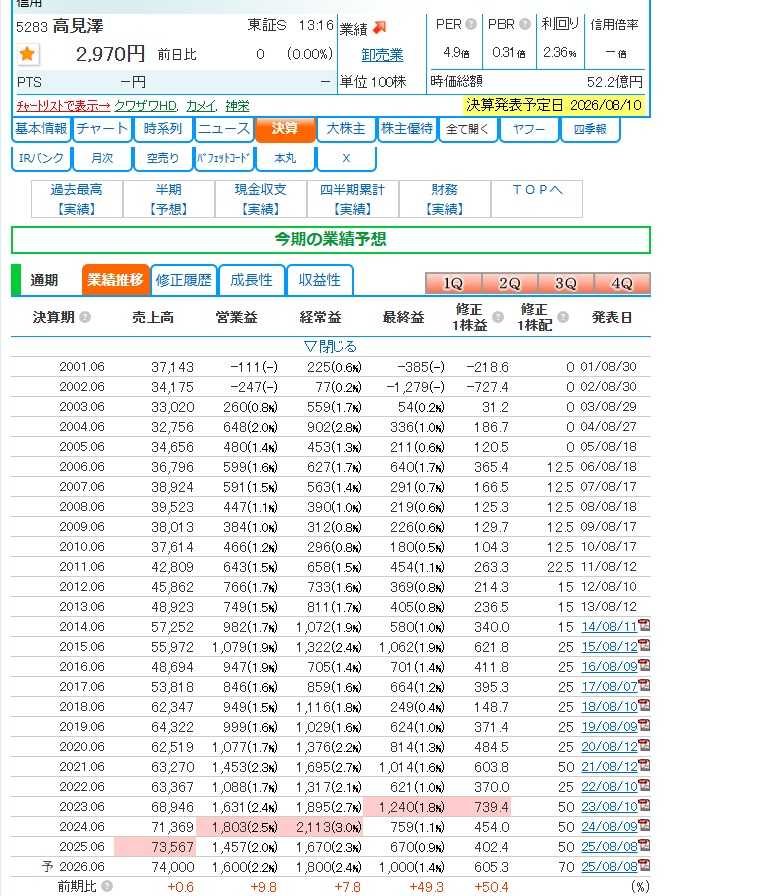Screen dimensions: 783x896
Task: Click the orange favorite star icon
Action: coord(27,54)
